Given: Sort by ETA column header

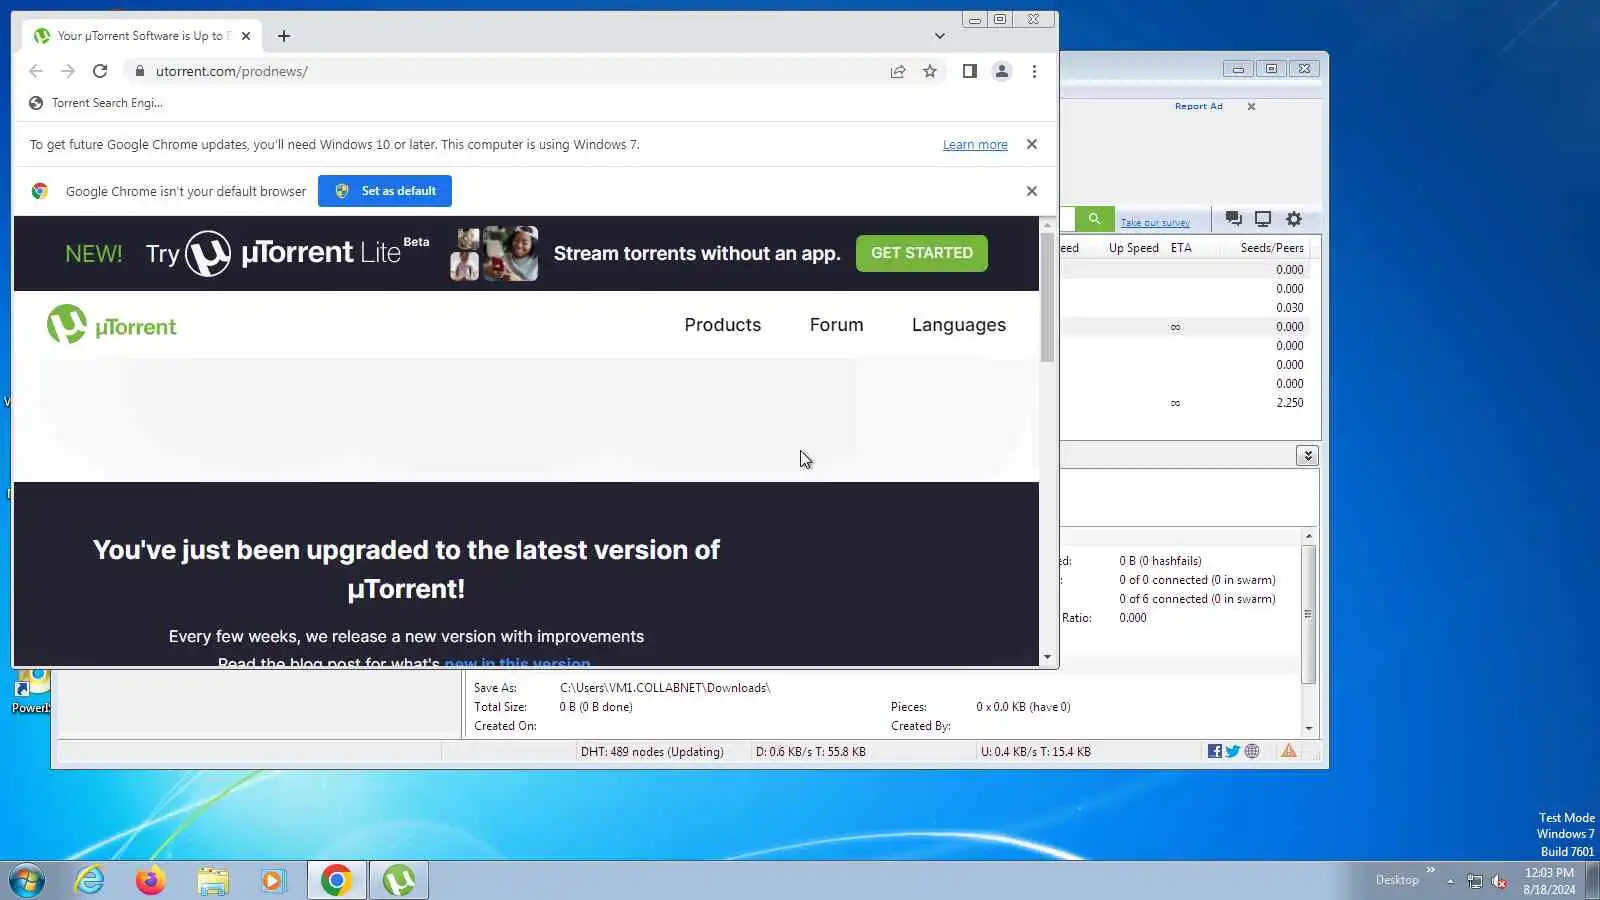Looking at the screenshot, I should (x=1181, y=248).
